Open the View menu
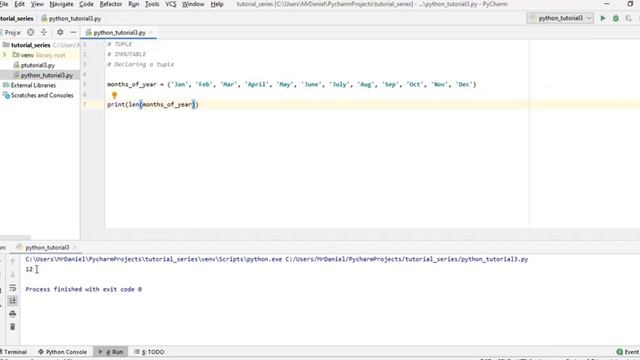The width and height of the screenshot is (640, 360). click(37, 4)
